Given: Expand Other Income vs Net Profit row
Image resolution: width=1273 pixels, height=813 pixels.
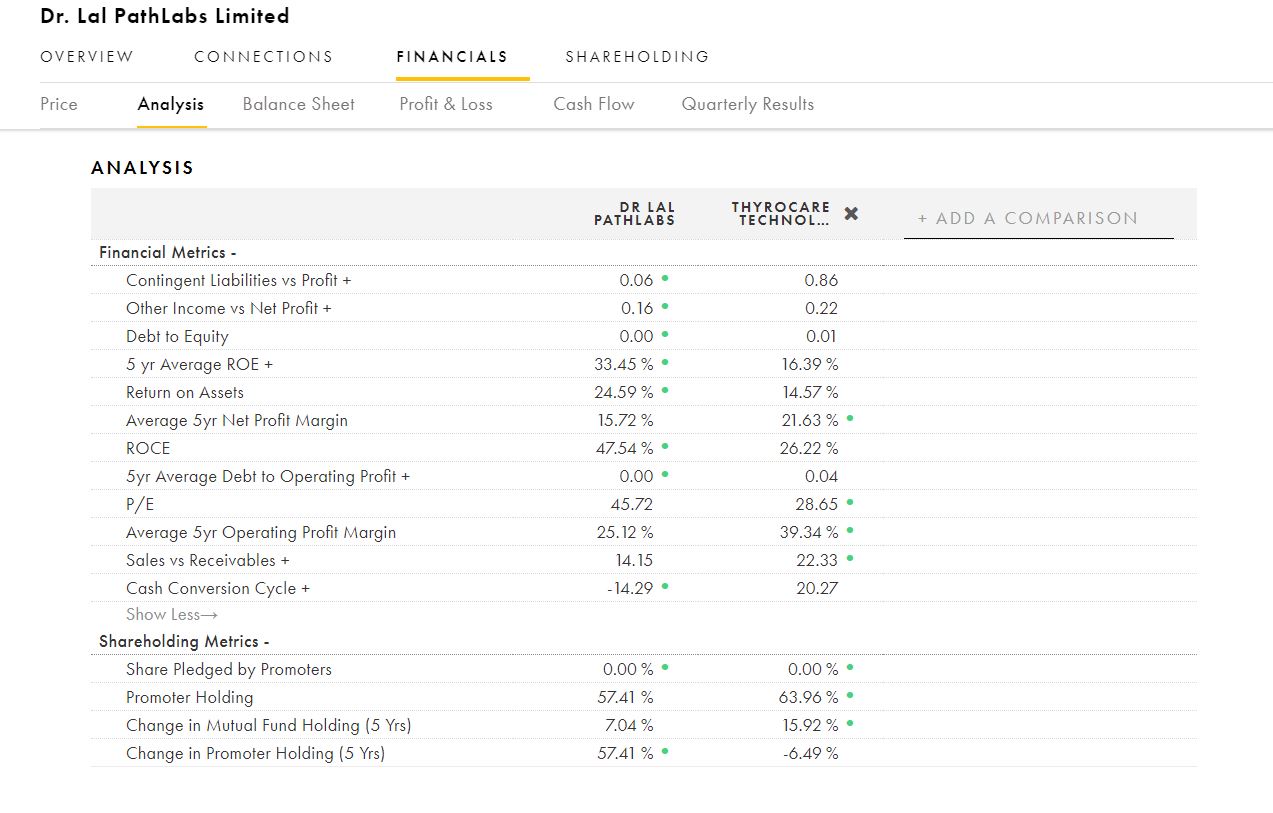Looking at the screenshot, I should (228, 309).
